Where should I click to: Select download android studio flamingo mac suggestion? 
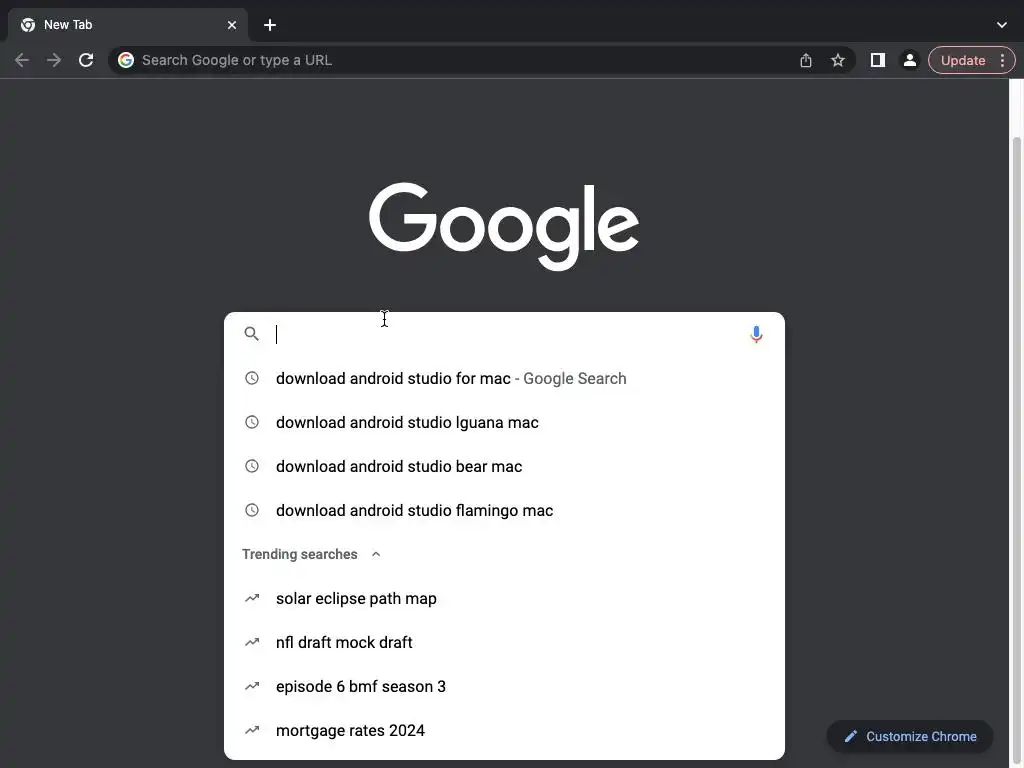[504, 511]
